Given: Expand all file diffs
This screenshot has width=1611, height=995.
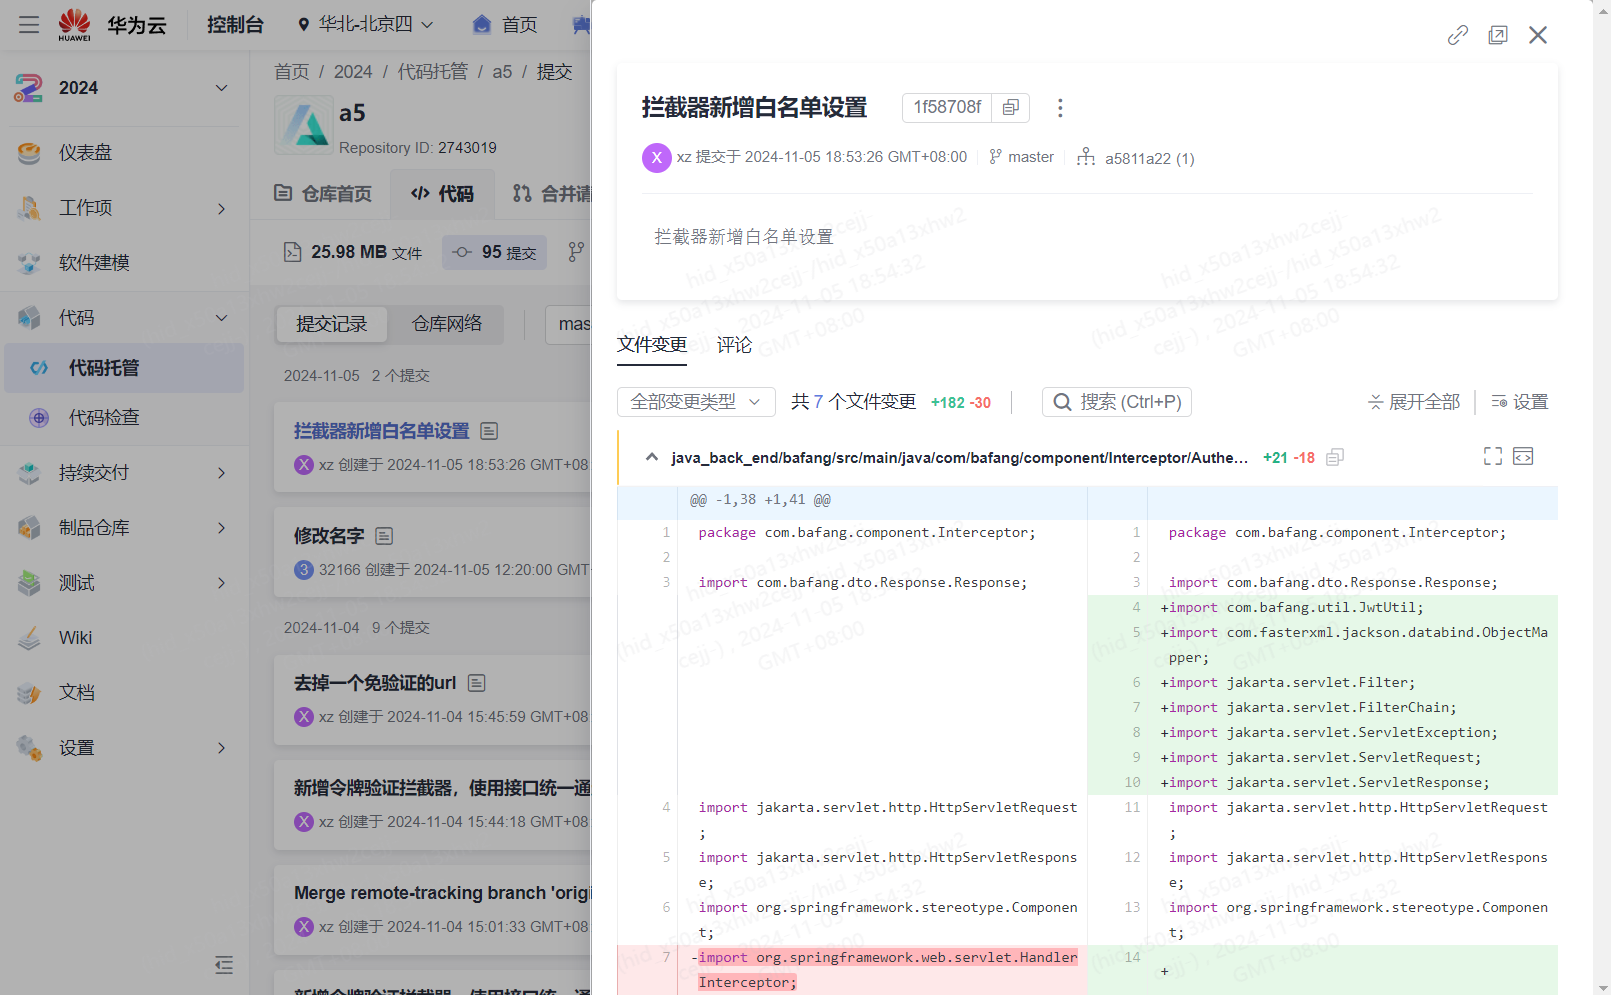Looking at the screenshot, I should point(1414,402).
